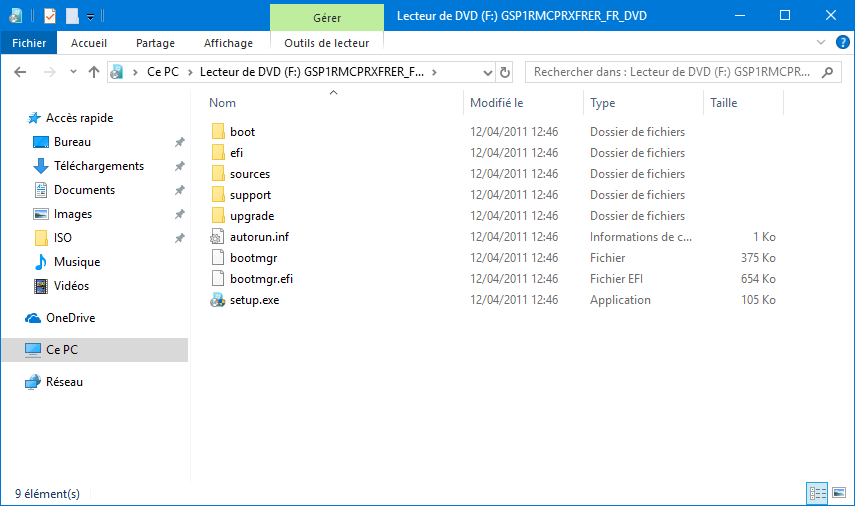Click the Properties icon in quick access toolbar

click(50, 16)
